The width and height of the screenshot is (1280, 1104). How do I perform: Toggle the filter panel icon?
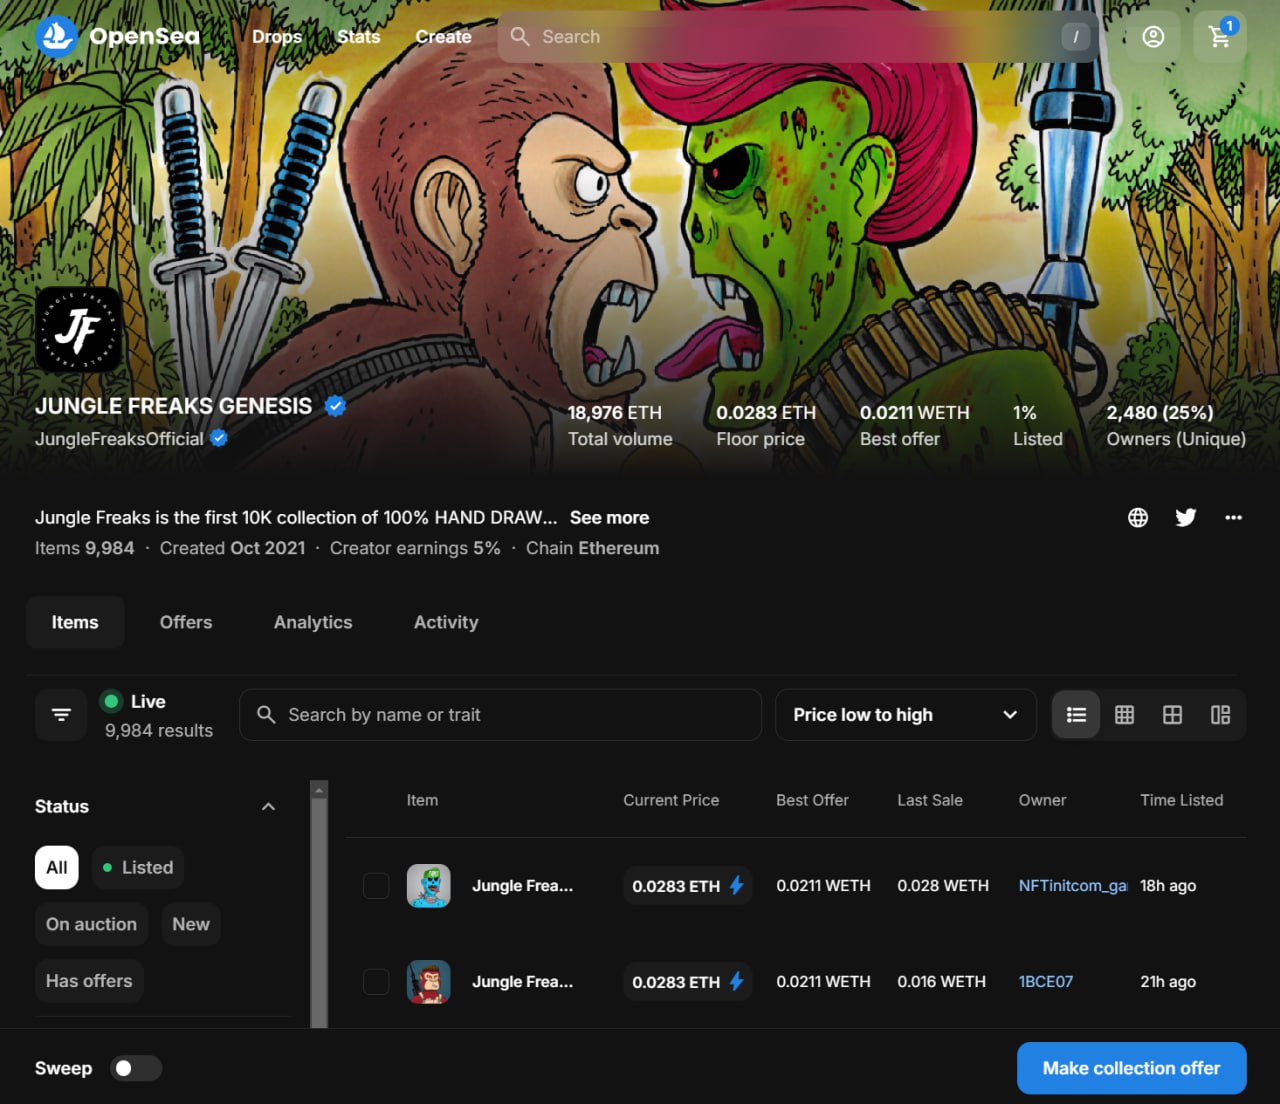tap(61, 715)
